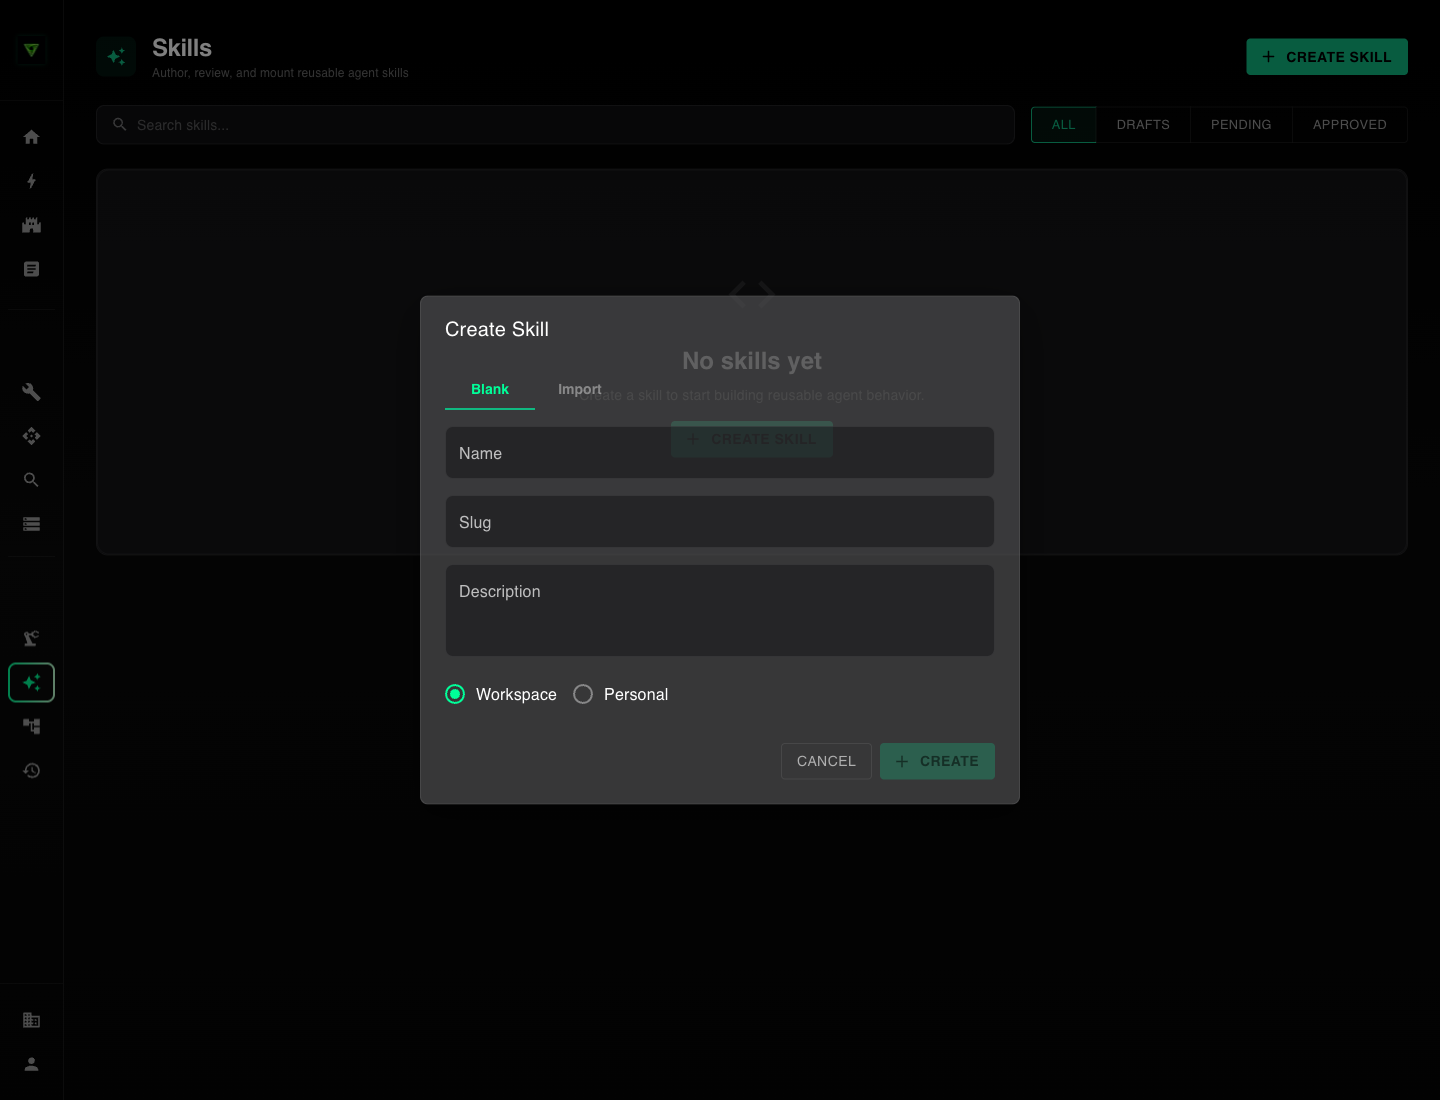Open the wrench tools sidebar icon
The width and height of the screenshot is (1440, 1100).
[x=31, y=392]
